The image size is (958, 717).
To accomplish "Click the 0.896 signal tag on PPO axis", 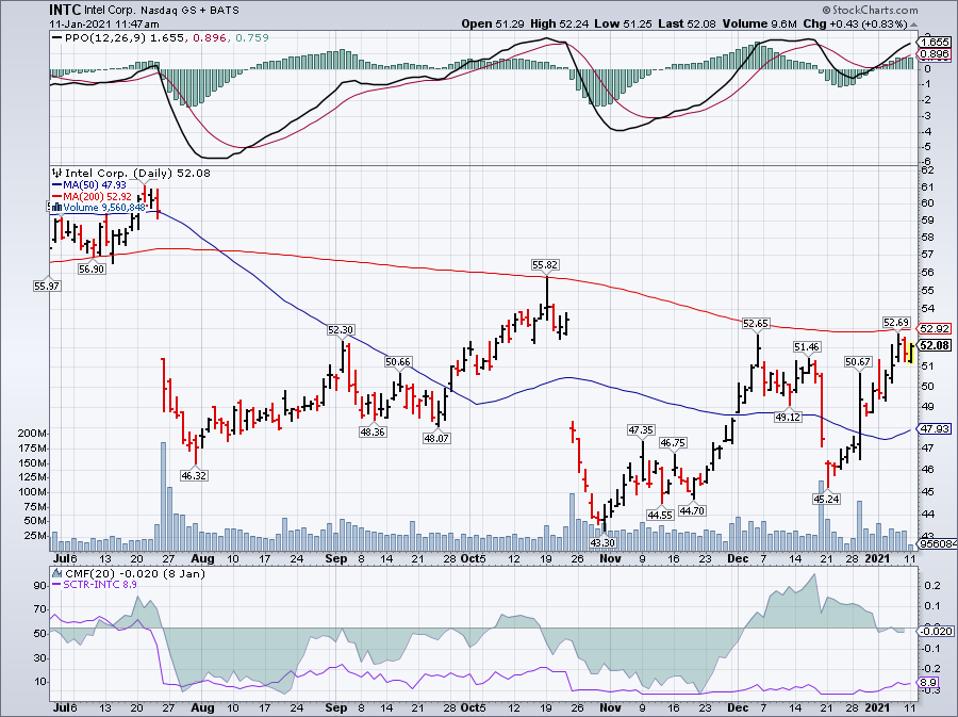I will pos(935,54).
